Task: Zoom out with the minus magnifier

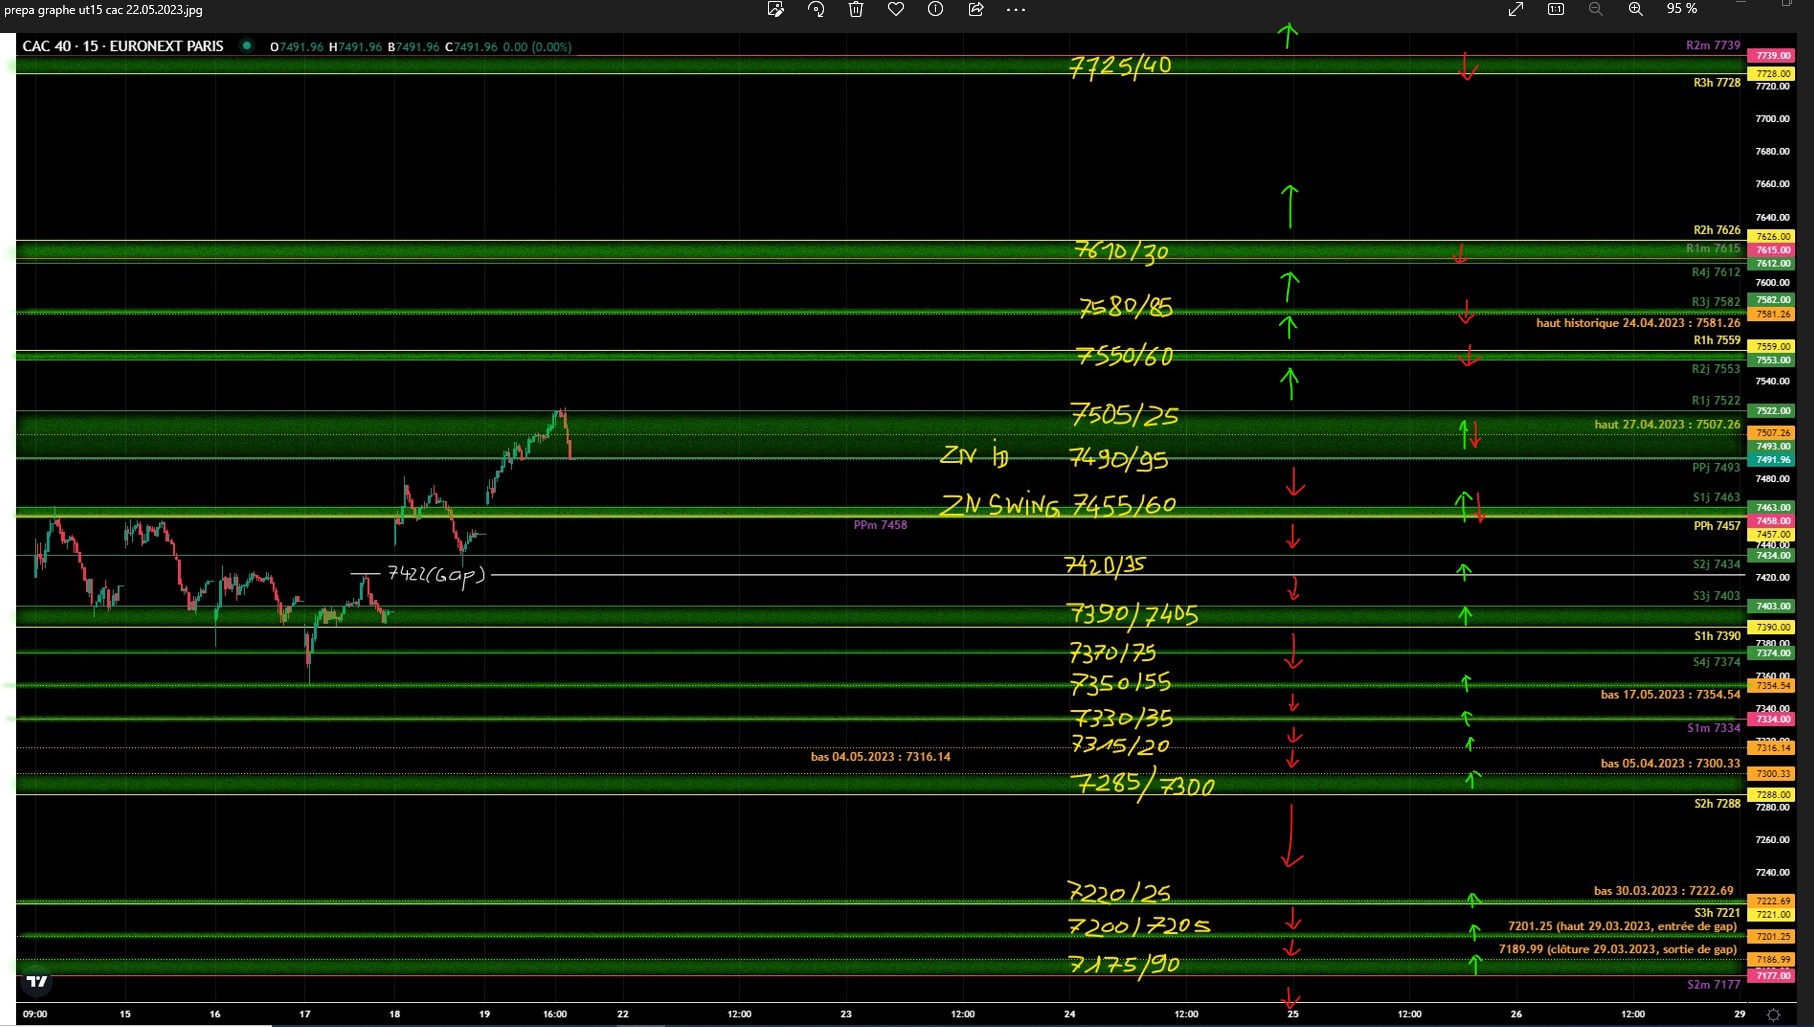Action: coord(1595,9)
